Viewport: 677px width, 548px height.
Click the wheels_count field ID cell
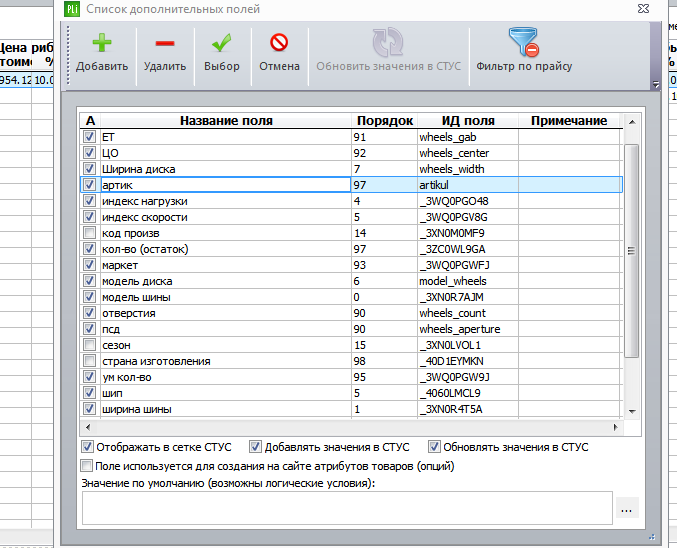pos(468,313)
